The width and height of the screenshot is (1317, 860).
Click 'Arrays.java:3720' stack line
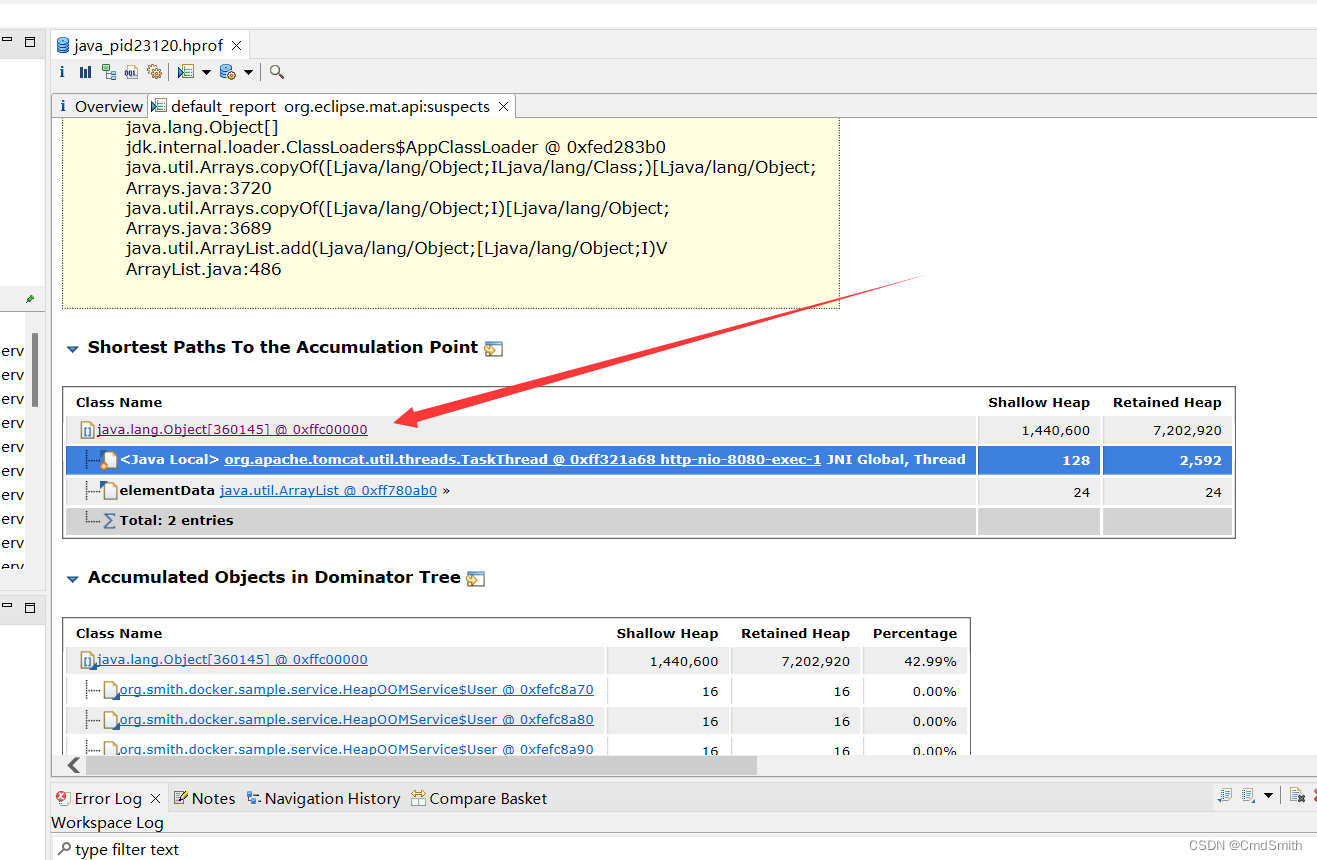click(x=198, y=188)
